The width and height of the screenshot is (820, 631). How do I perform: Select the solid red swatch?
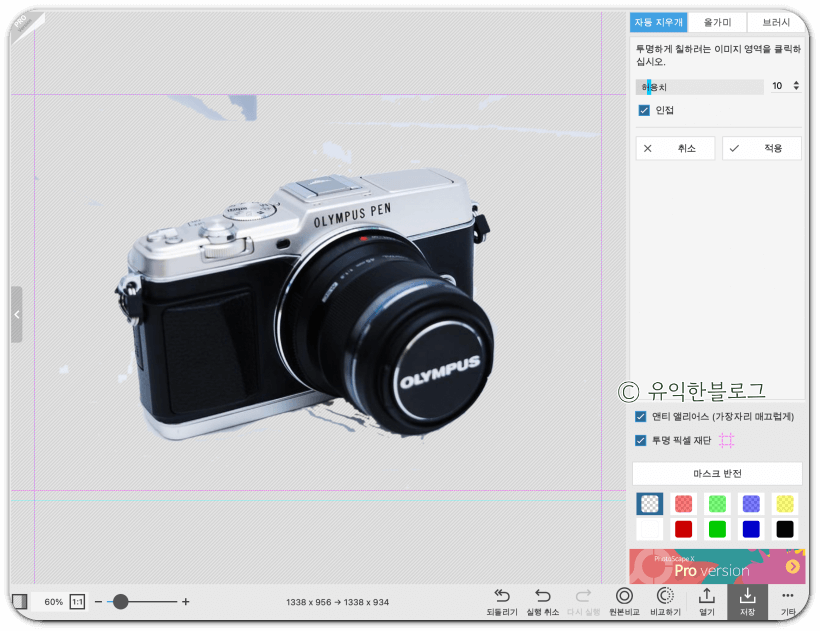(x=684, y=529)
